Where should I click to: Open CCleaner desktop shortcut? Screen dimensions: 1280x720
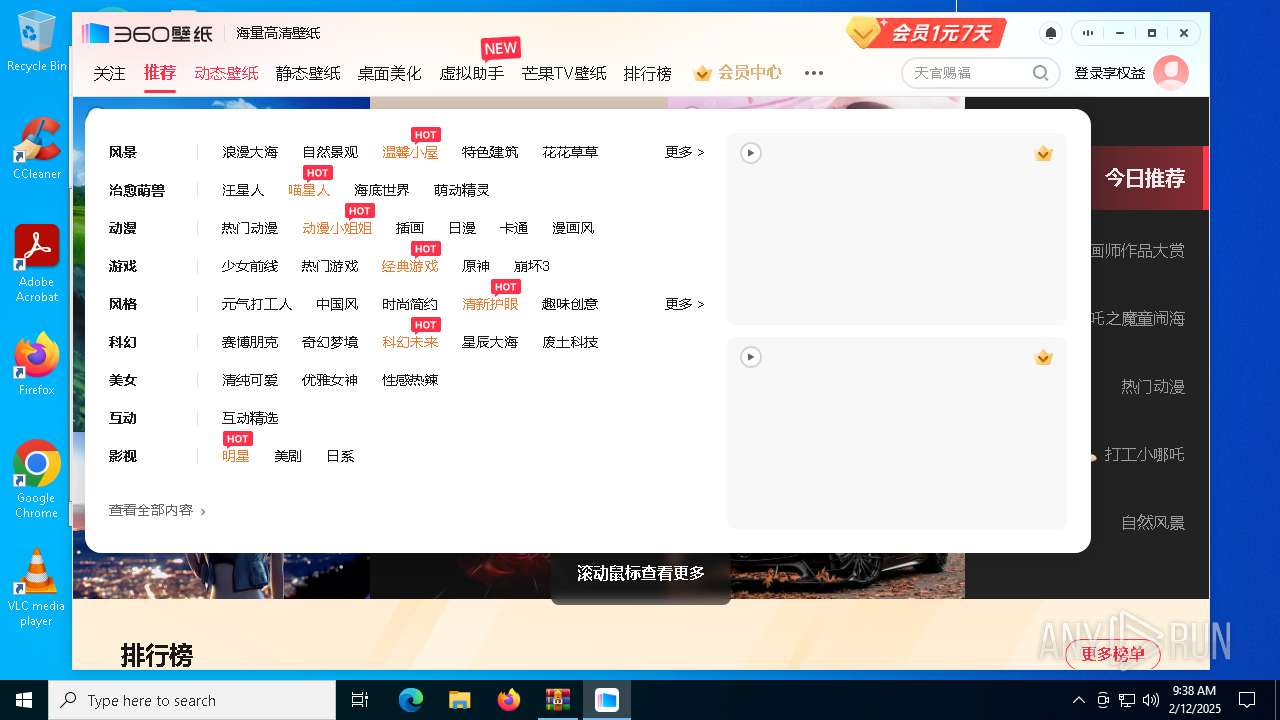click(x=37, y=148)
